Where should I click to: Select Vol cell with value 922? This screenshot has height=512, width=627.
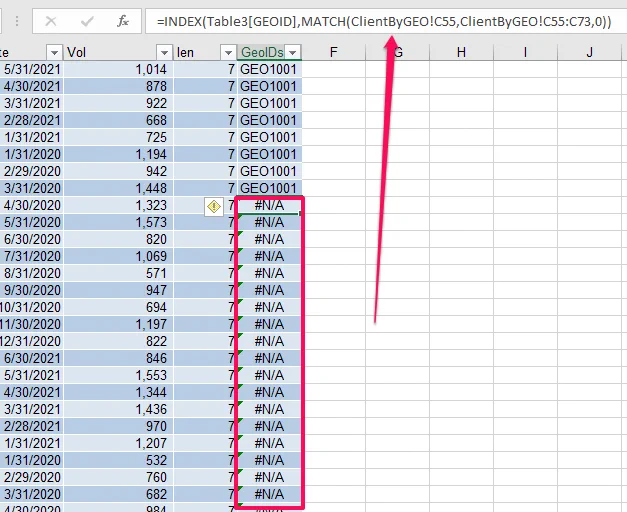118,104
